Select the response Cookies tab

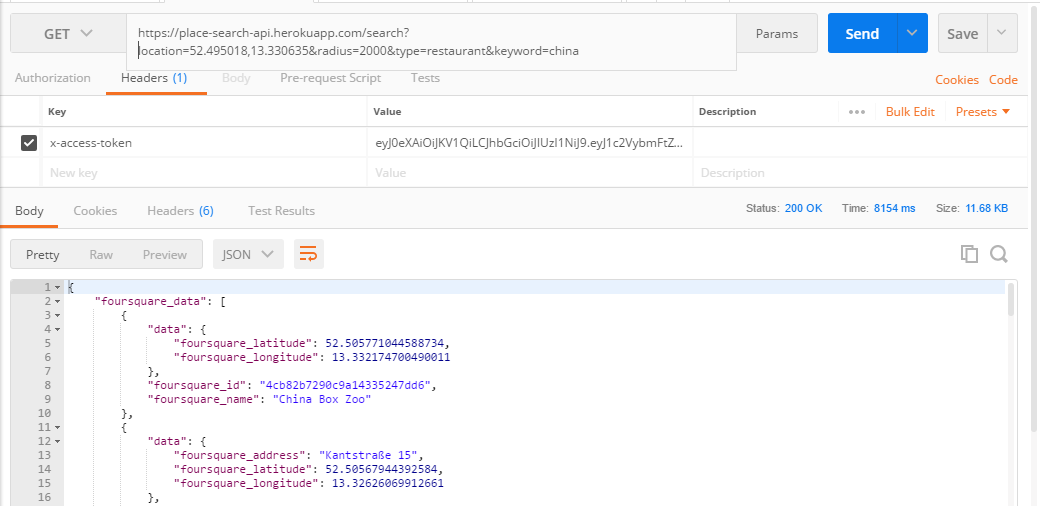pyautogui.click(x=95, y=211)
